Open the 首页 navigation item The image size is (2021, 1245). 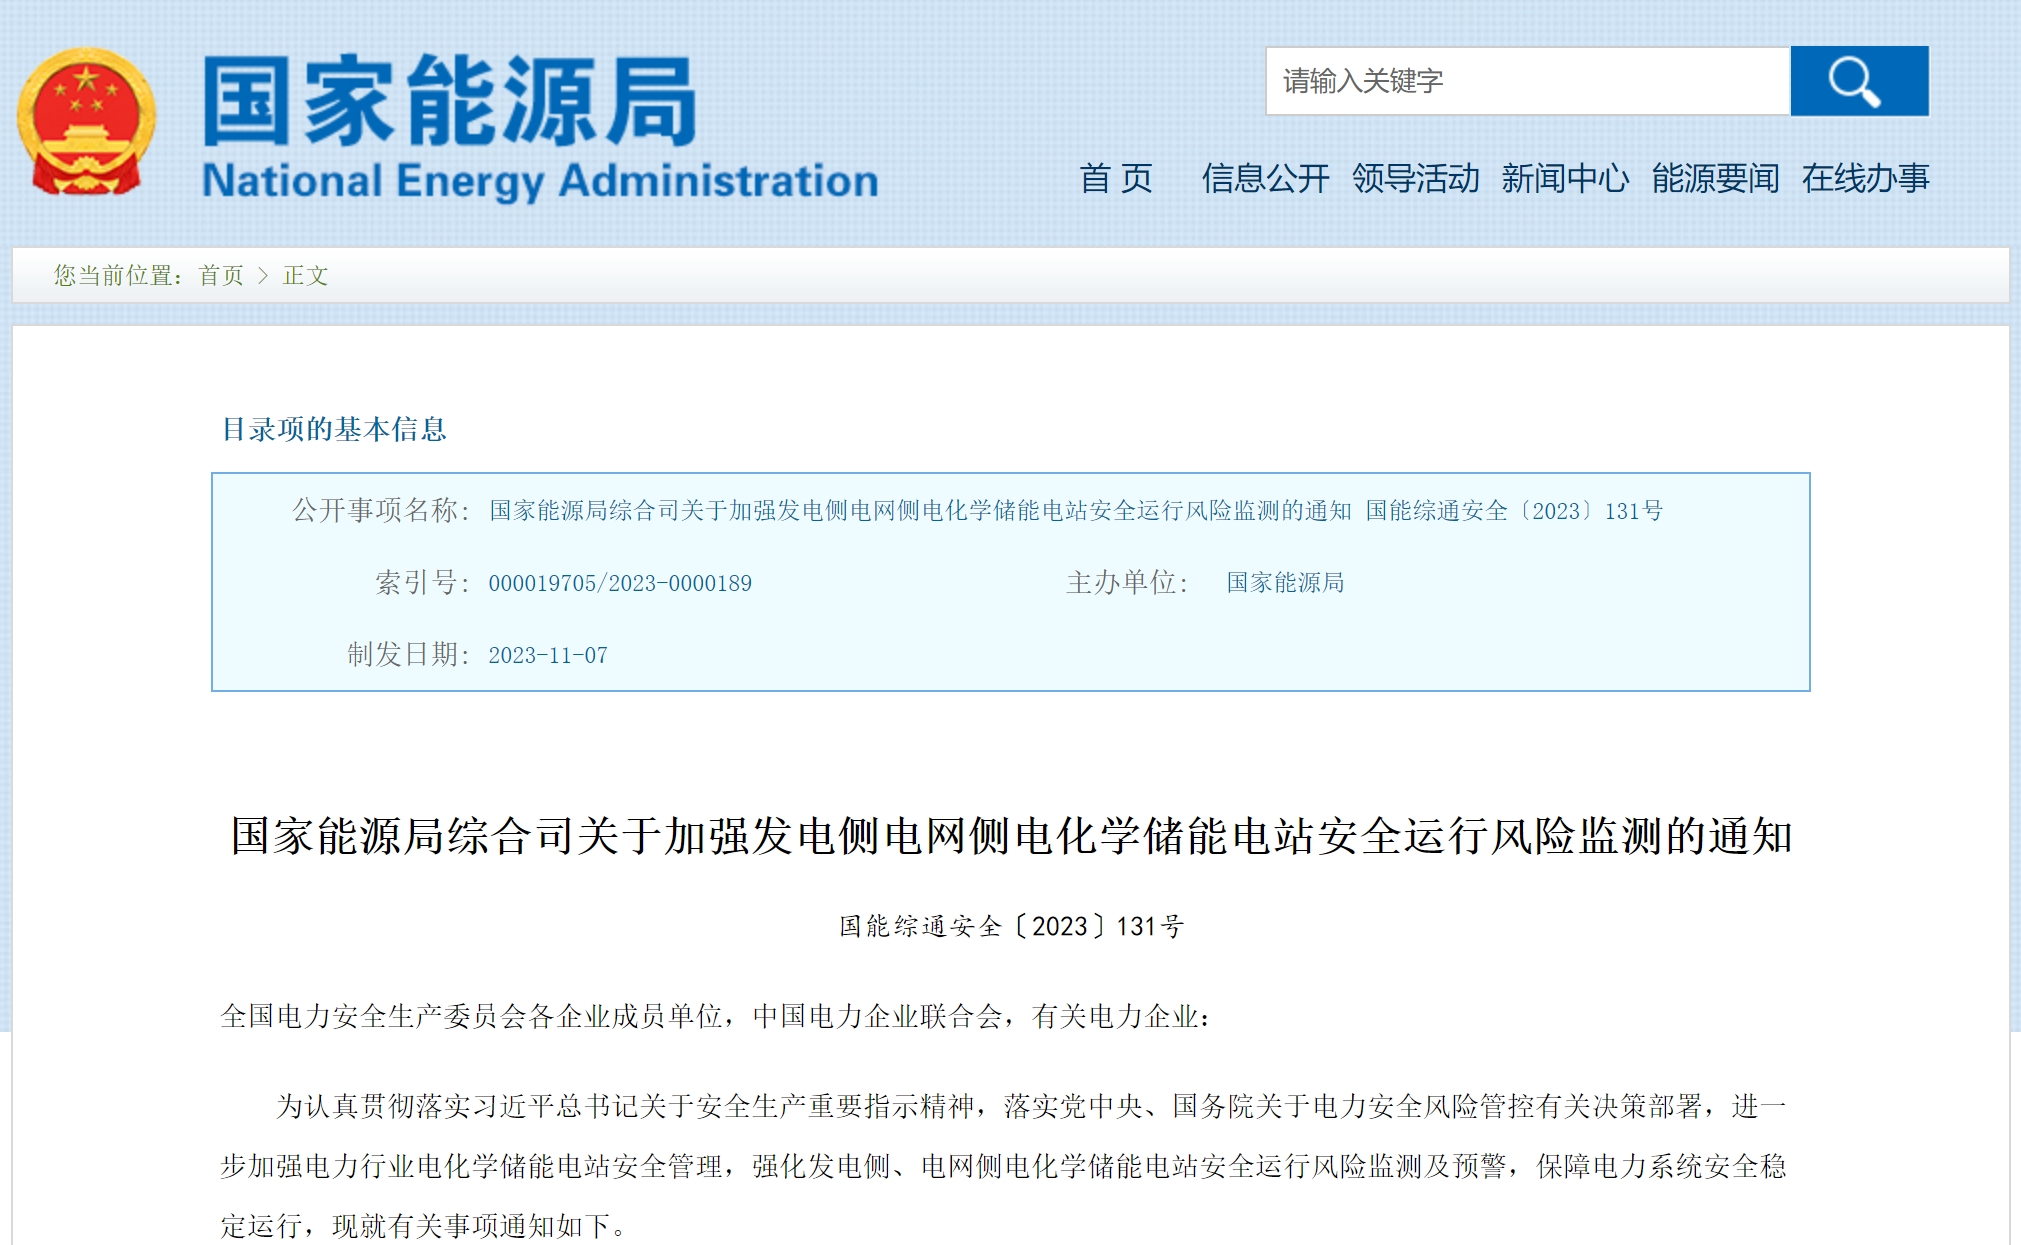[x=1115, y=178]
